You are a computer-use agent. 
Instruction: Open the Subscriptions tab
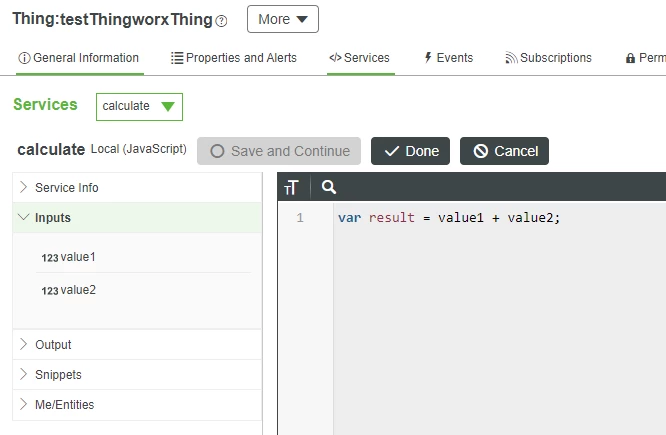[548, 58]
